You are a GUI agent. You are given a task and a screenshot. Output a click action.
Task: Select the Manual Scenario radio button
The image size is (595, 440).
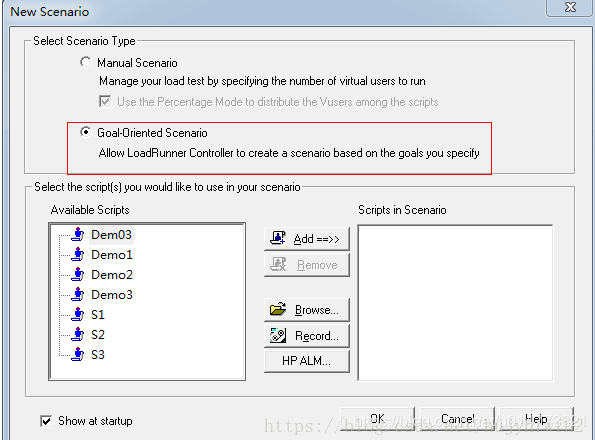coord(85,62)
